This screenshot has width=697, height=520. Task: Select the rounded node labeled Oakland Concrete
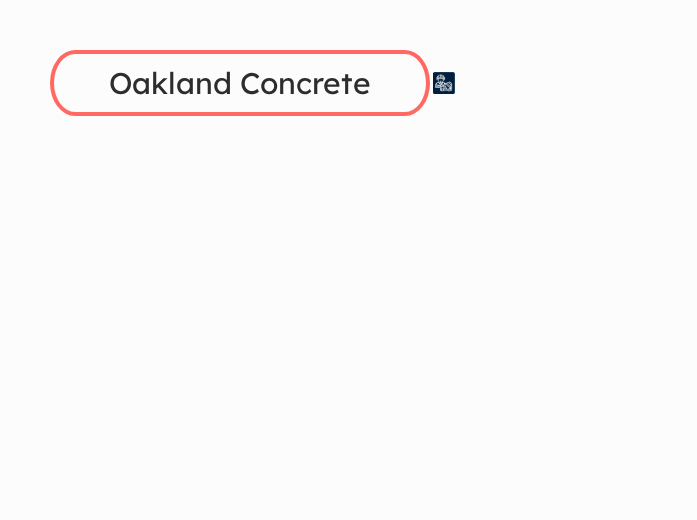(240, 83)
